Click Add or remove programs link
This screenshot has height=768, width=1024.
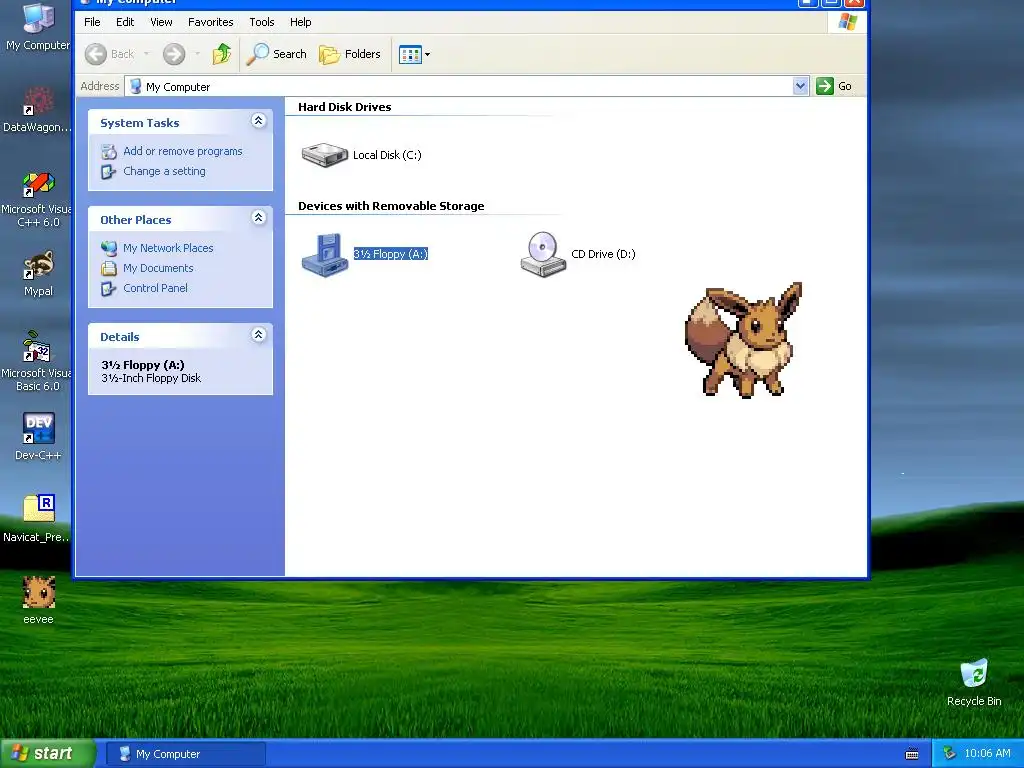[183, 151]
